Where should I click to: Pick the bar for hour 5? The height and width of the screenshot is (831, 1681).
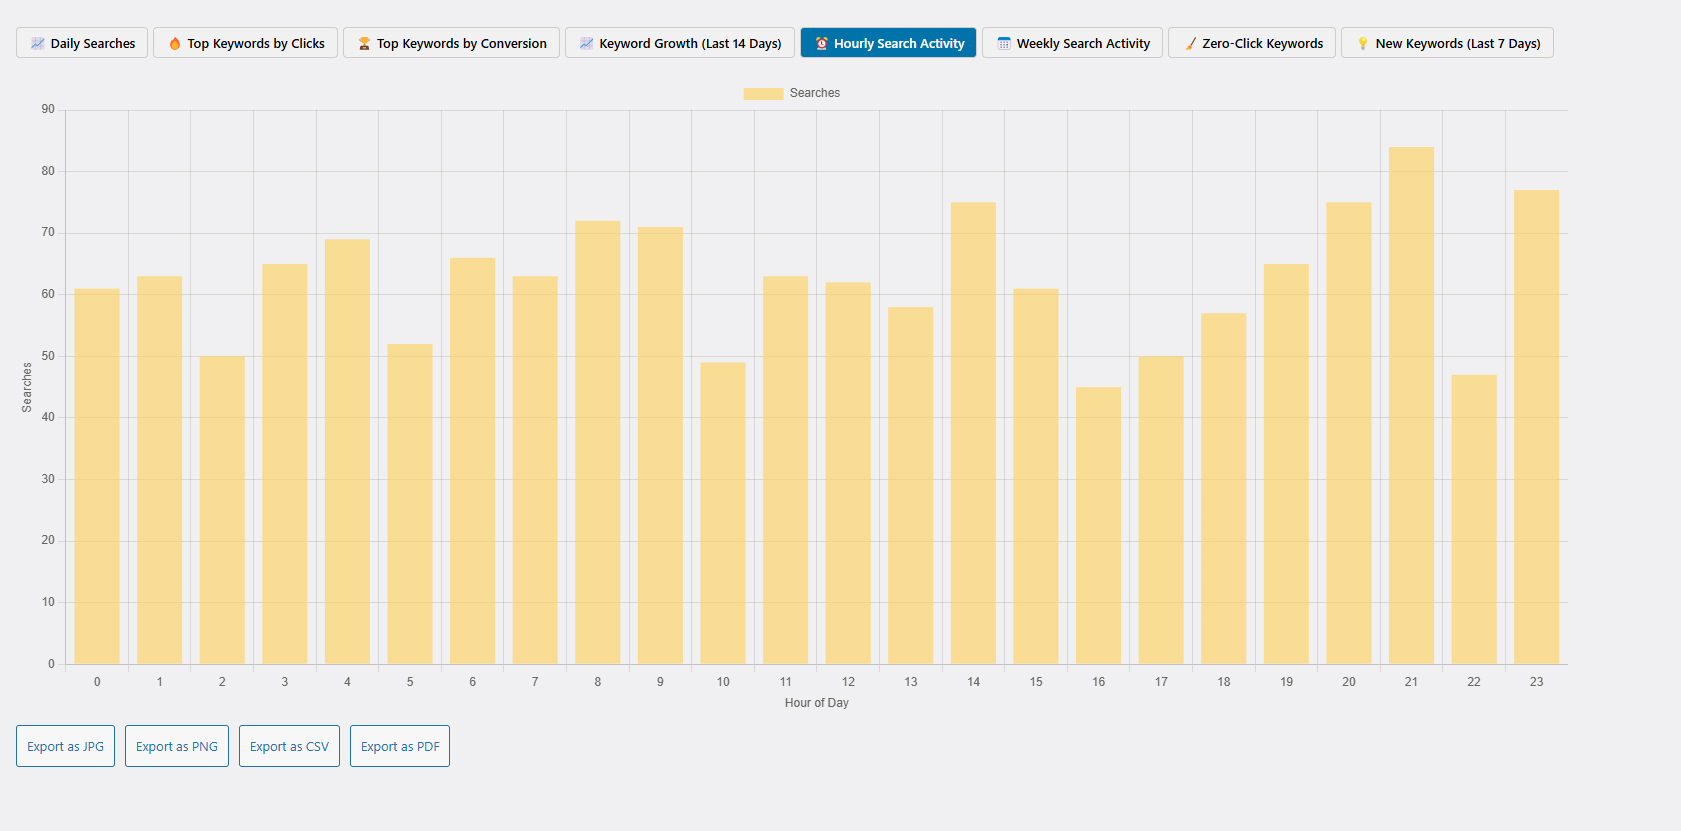click(x=410, y=504)
